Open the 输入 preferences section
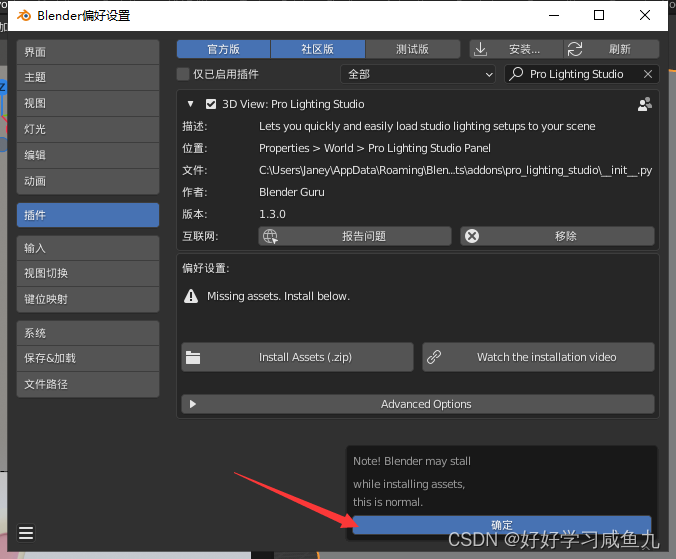This screenshot has height=559, width=676. pyautogui.click(x=88, y=248)
